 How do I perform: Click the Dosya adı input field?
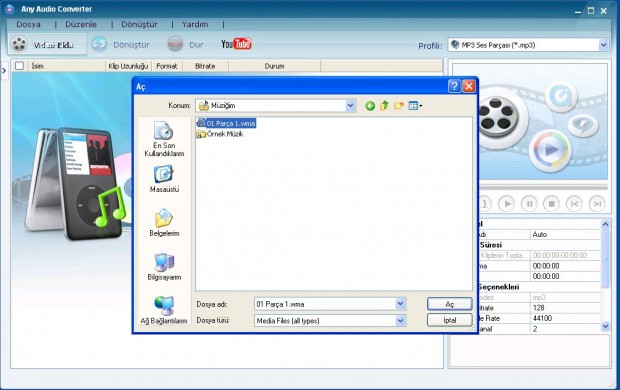click(x=325, y=304)
